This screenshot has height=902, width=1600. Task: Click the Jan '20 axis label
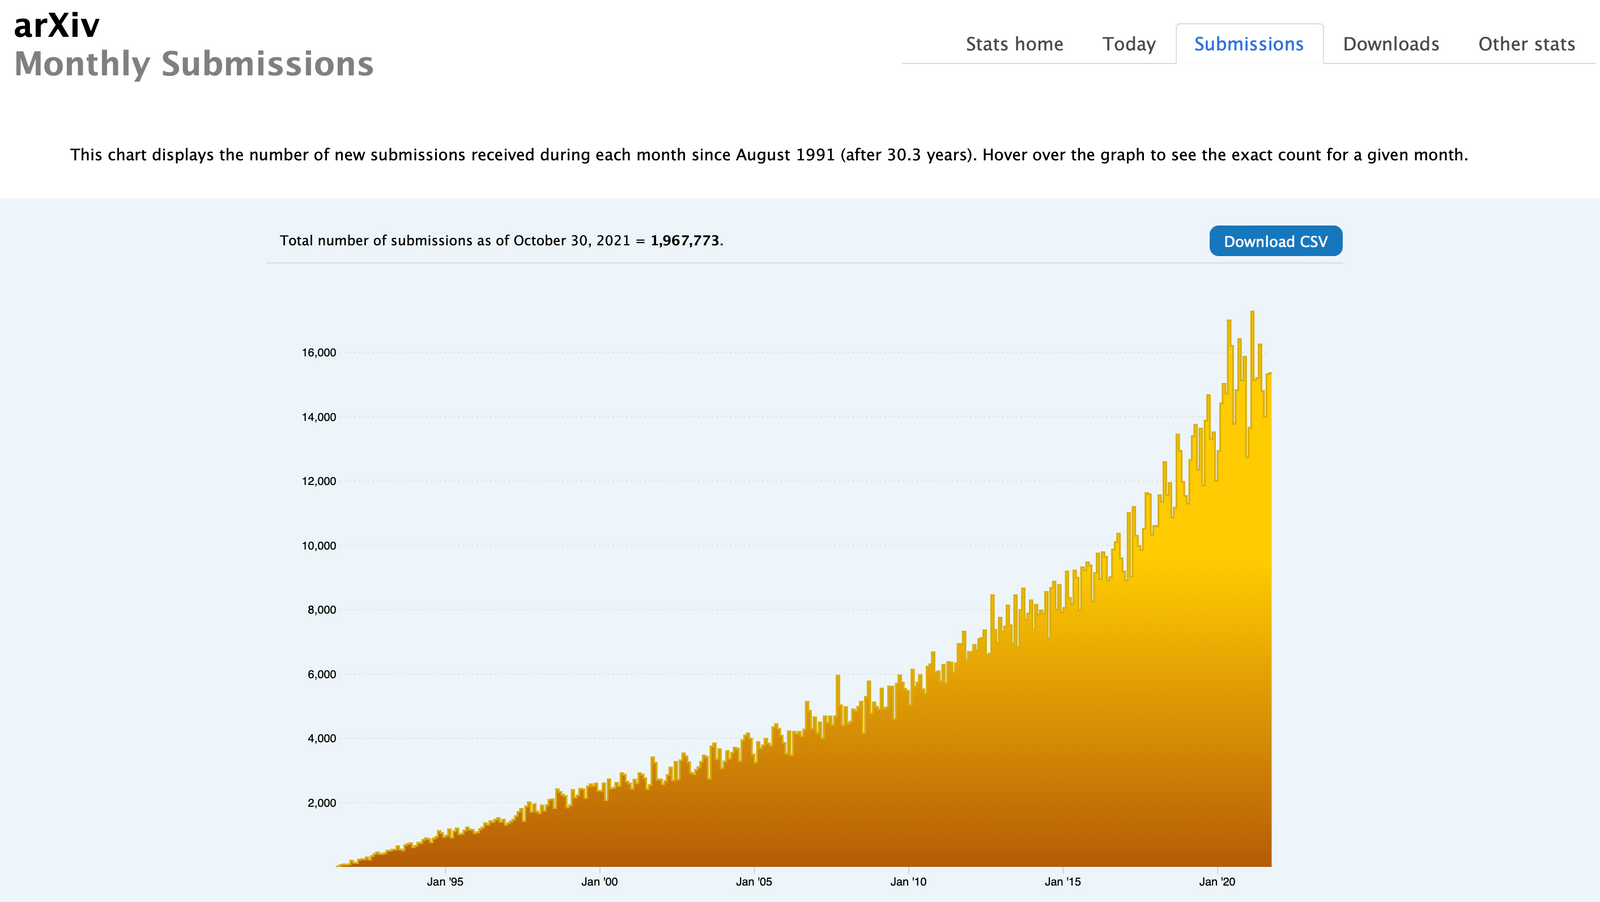(1218, 882)
